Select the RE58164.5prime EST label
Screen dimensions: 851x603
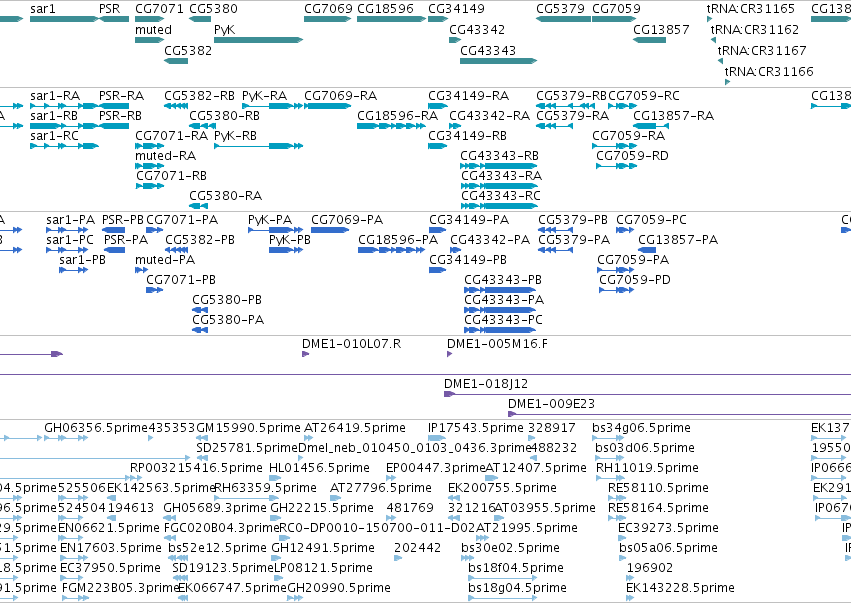[x=658, y=509]
